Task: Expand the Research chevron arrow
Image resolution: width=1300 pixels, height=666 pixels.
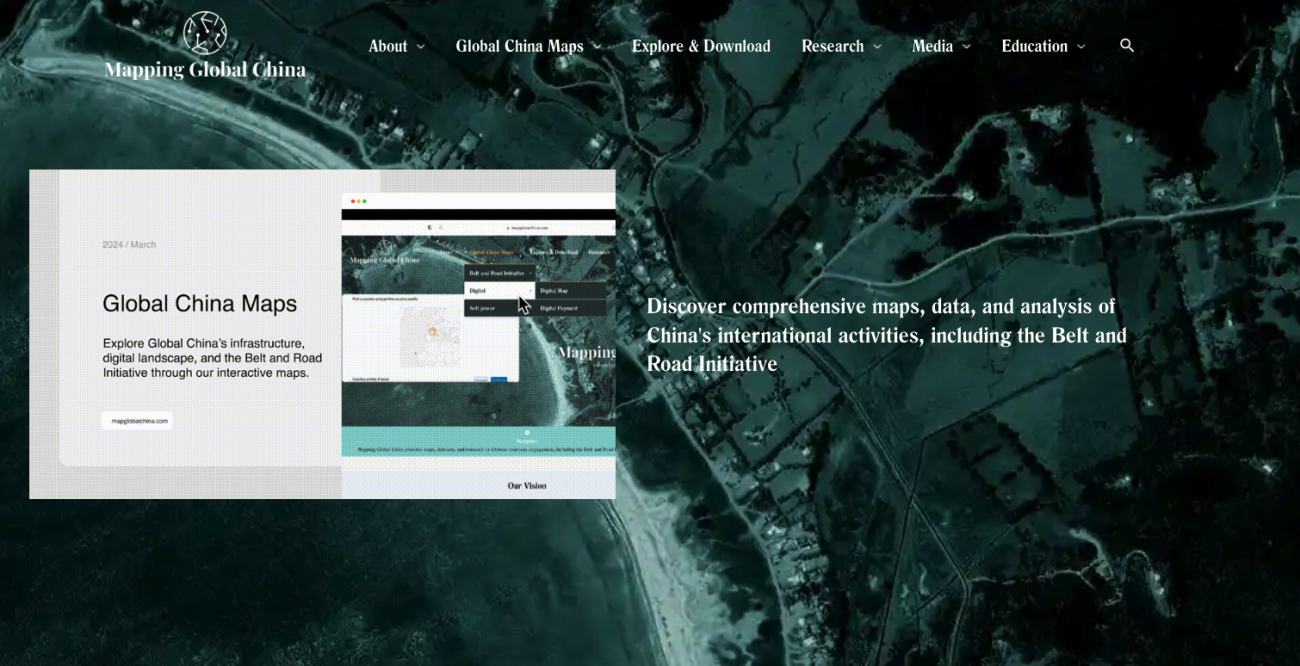Action: click(x=877, y=47)
